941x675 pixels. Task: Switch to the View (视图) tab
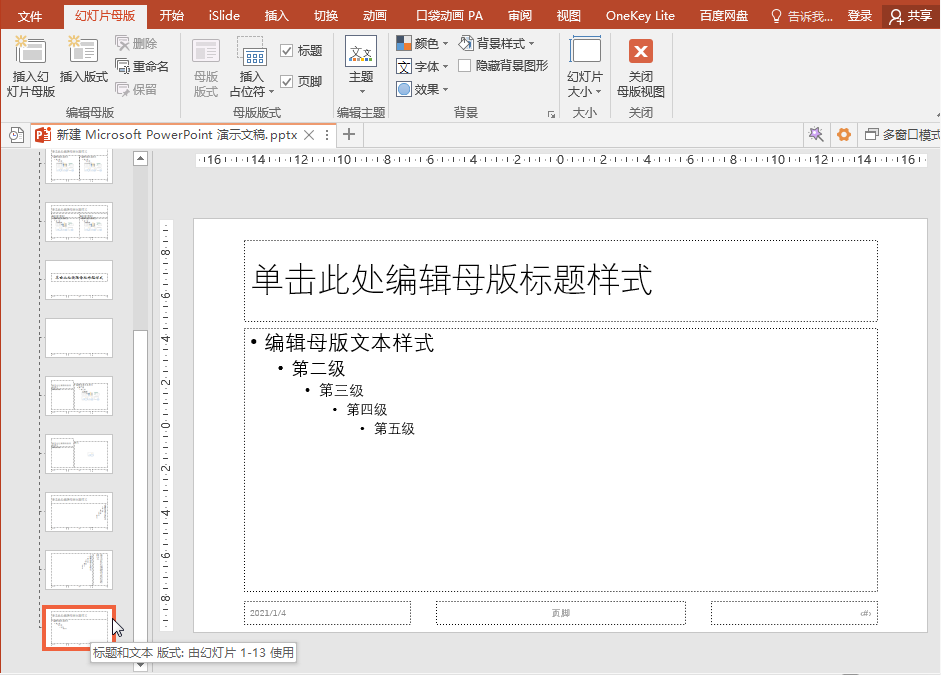click(x=568, y=16)
